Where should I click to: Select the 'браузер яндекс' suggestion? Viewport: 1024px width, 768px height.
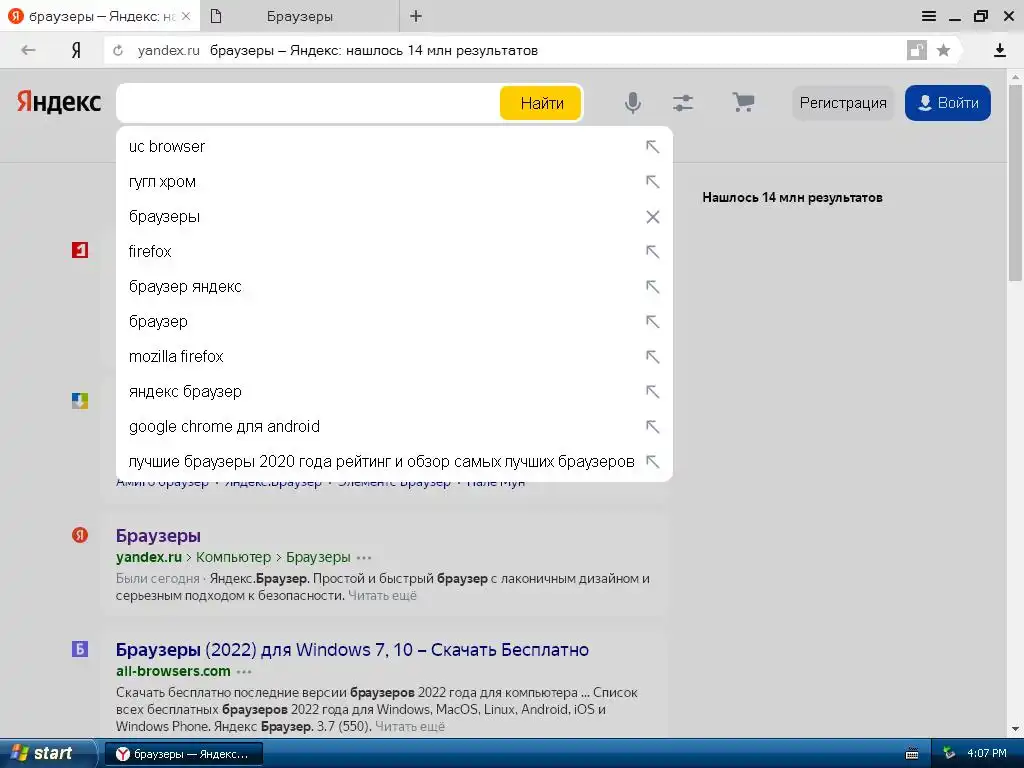pyautogui.click(x=394, y=287)
